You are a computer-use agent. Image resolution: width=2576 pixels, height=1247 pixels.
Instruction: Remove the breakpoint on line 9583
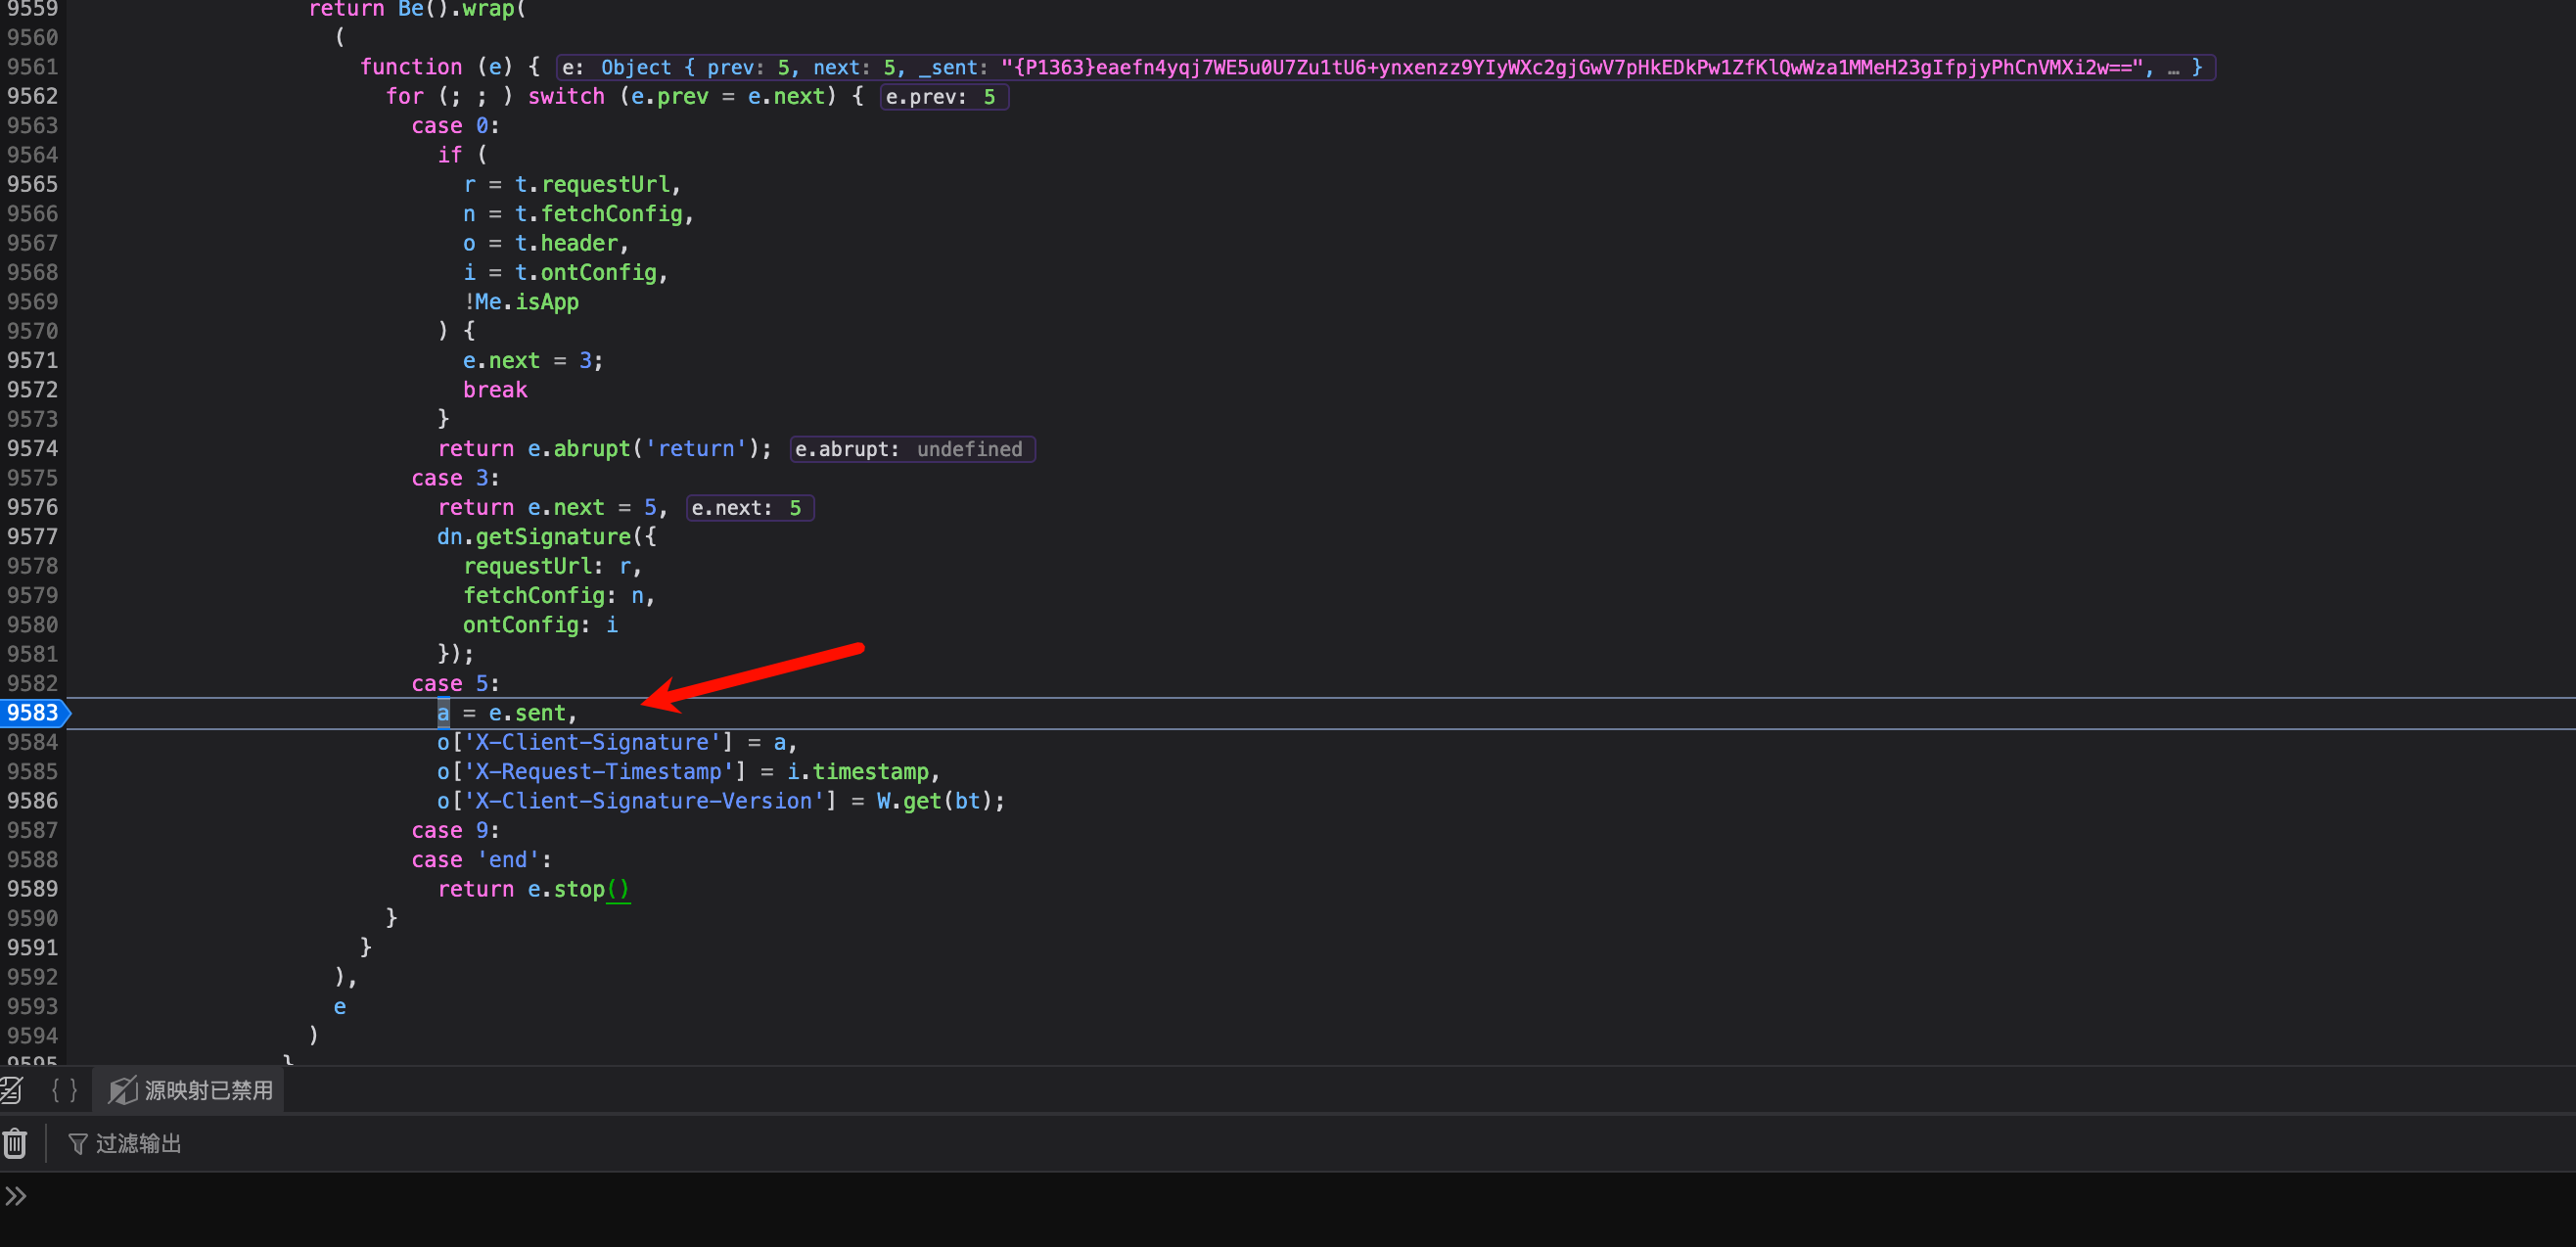(33, 713)
